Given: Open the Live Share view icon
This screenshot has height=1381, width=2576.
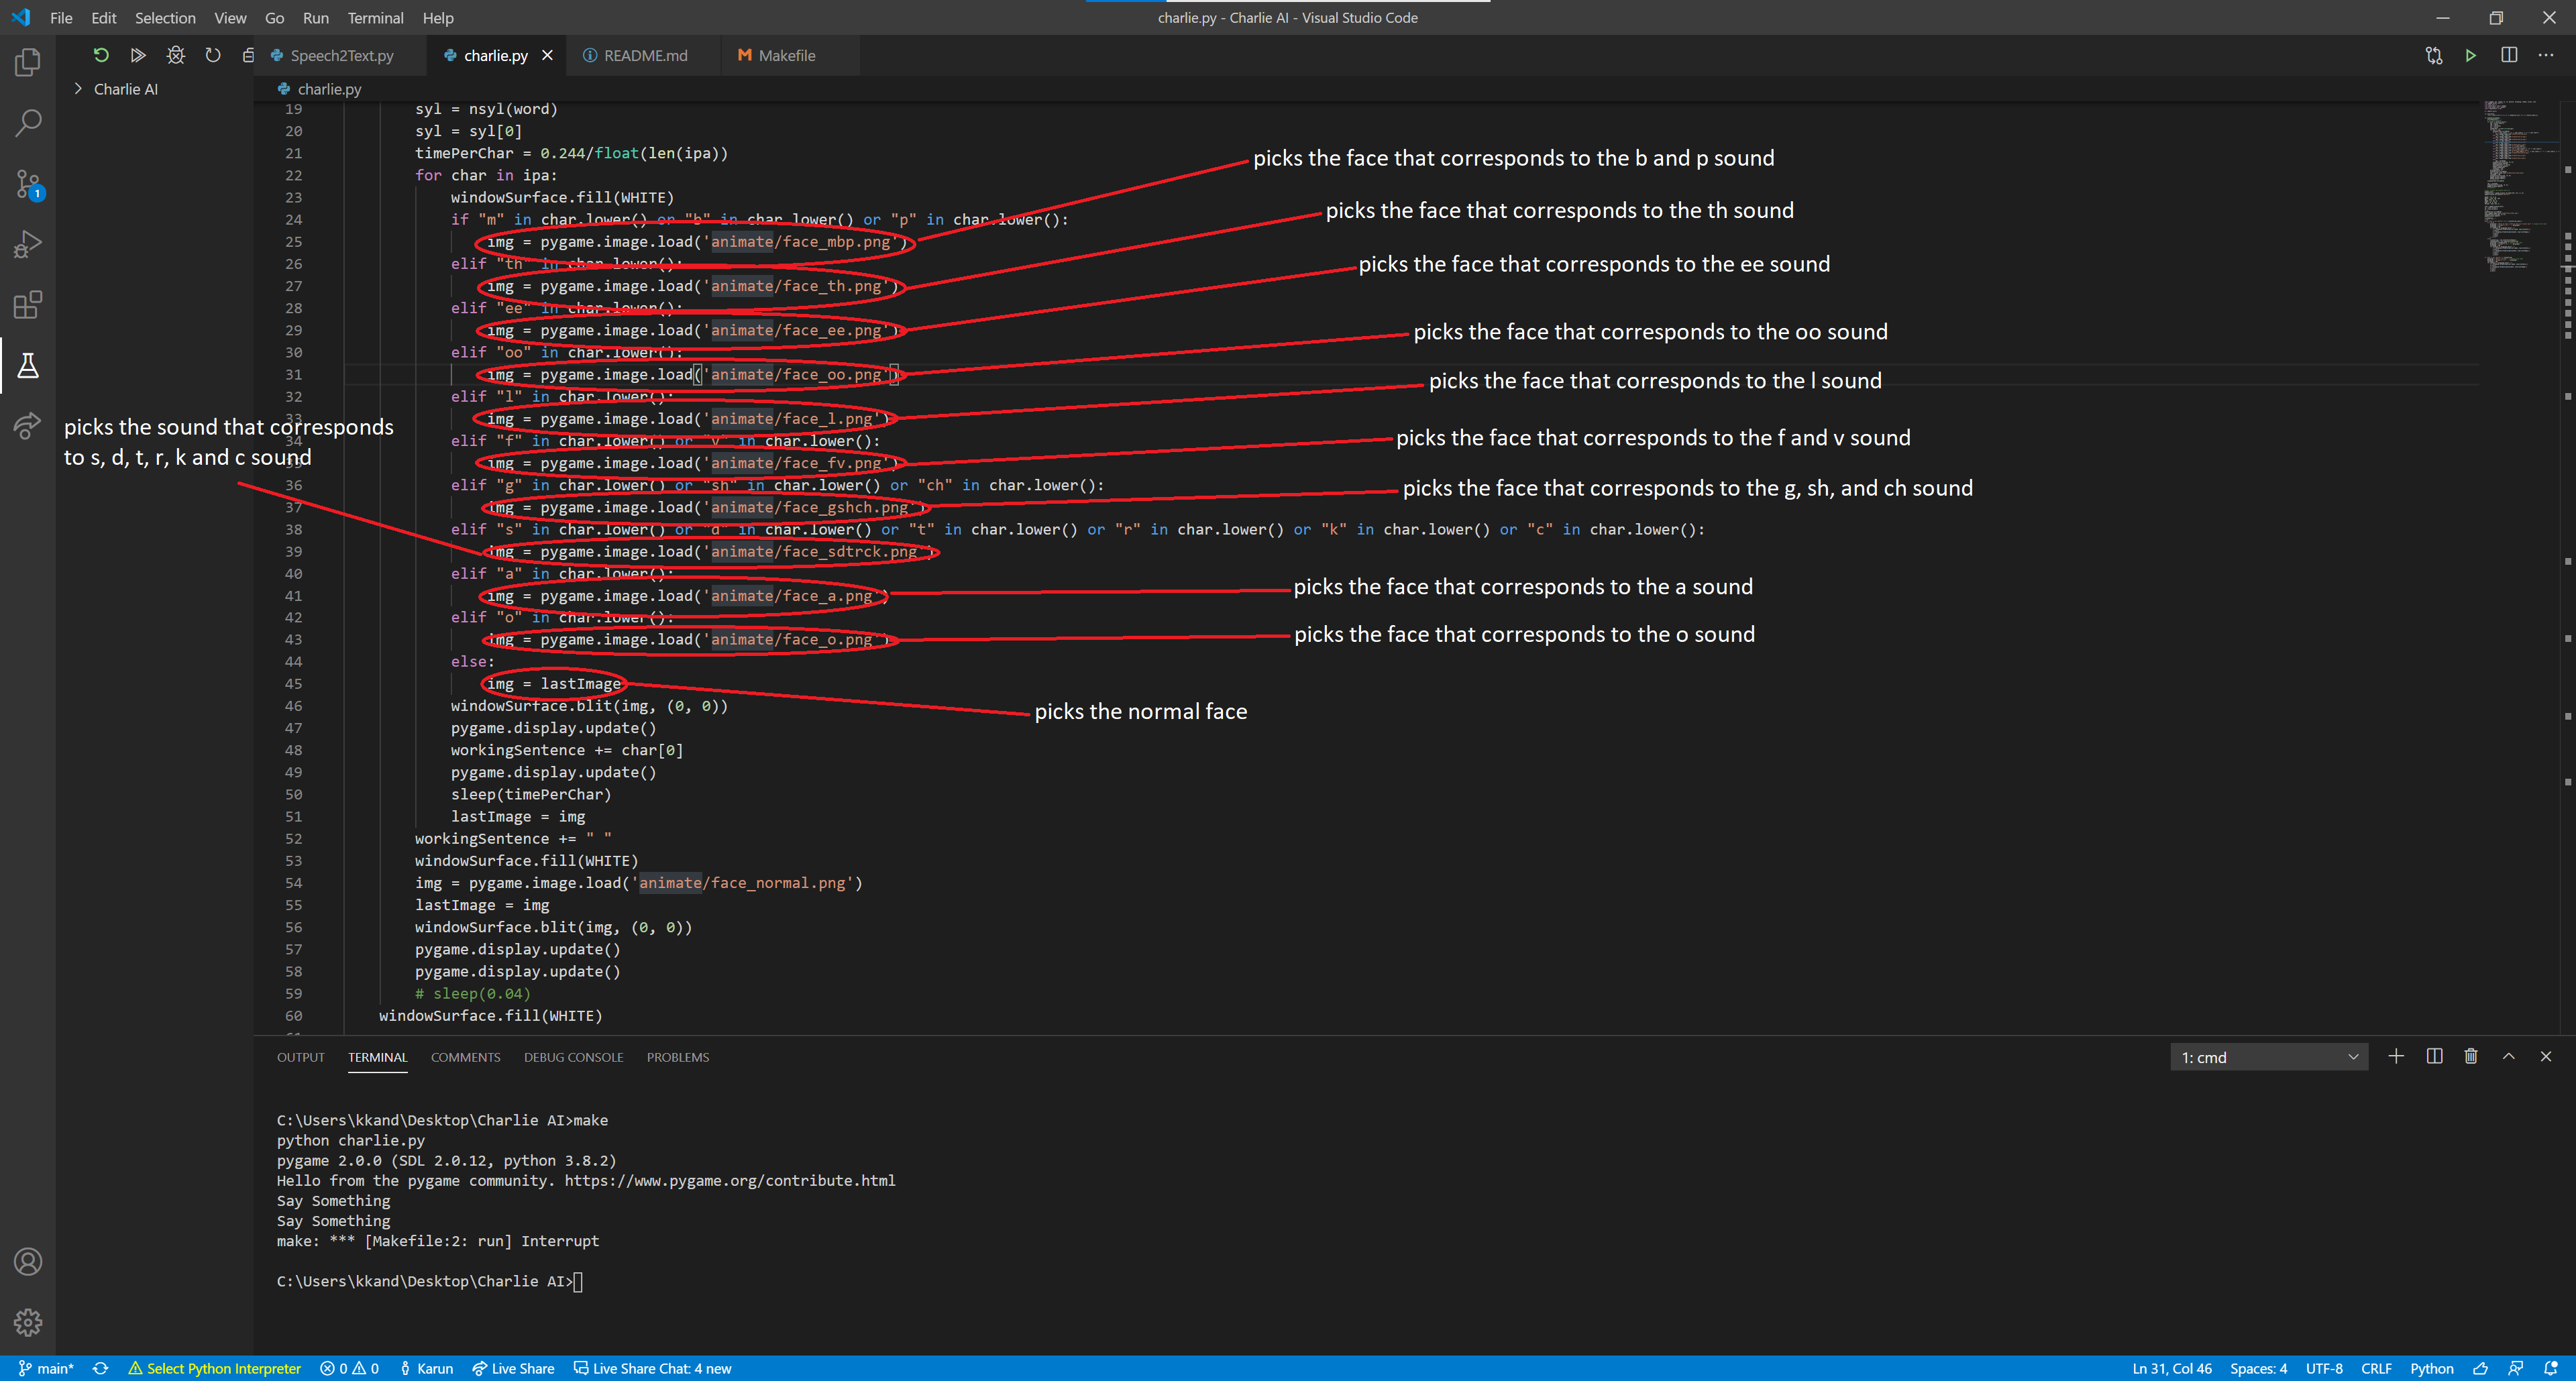Looking at the screenshot, I should tap(28, 426).
